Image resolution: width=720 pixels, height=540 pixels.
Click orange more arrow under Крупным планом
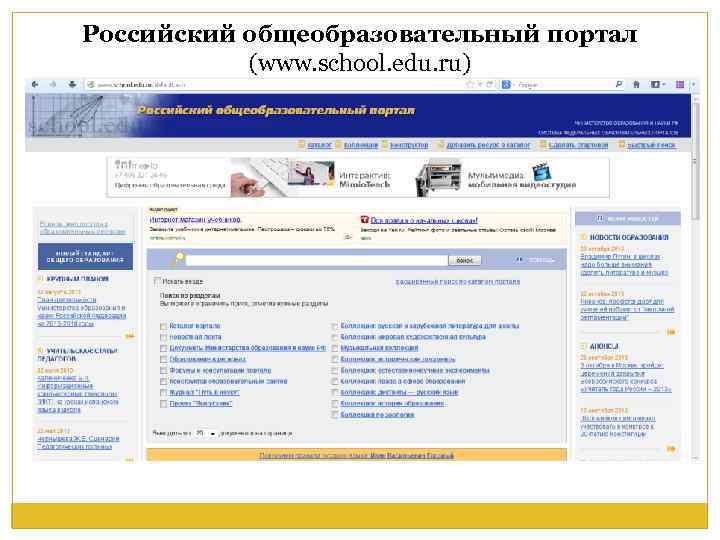(129, 337)
